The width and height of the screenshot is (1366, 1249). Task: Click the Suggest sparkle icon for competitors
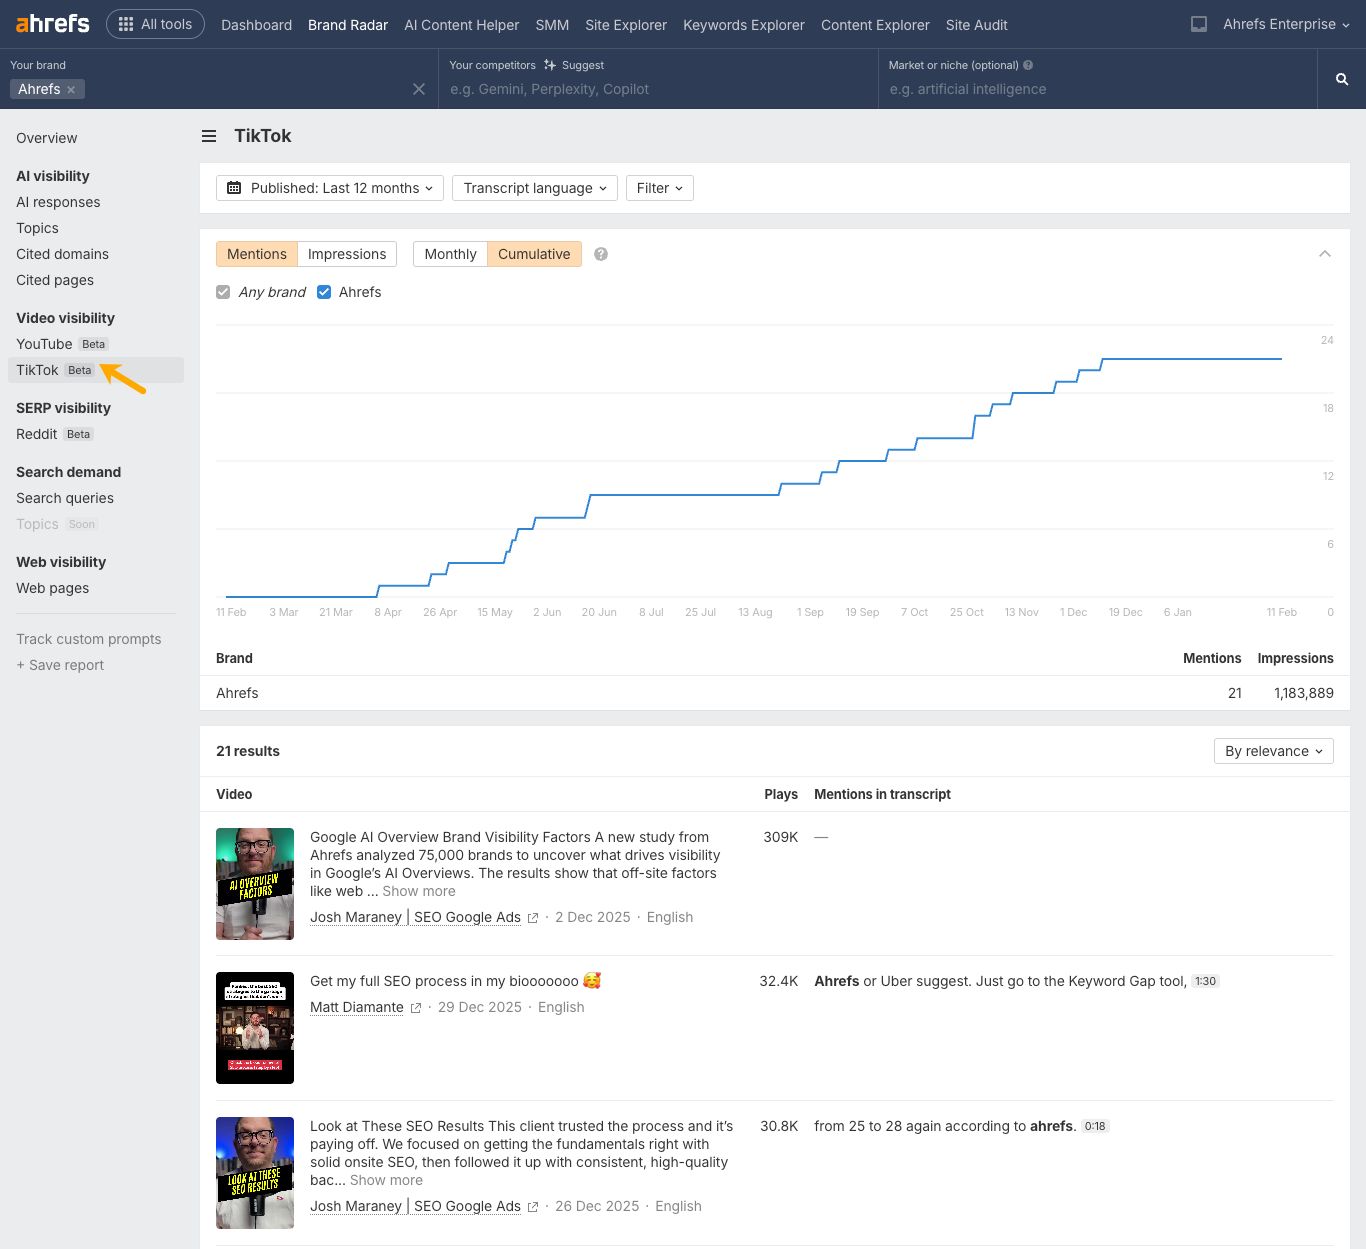[551, 64]
